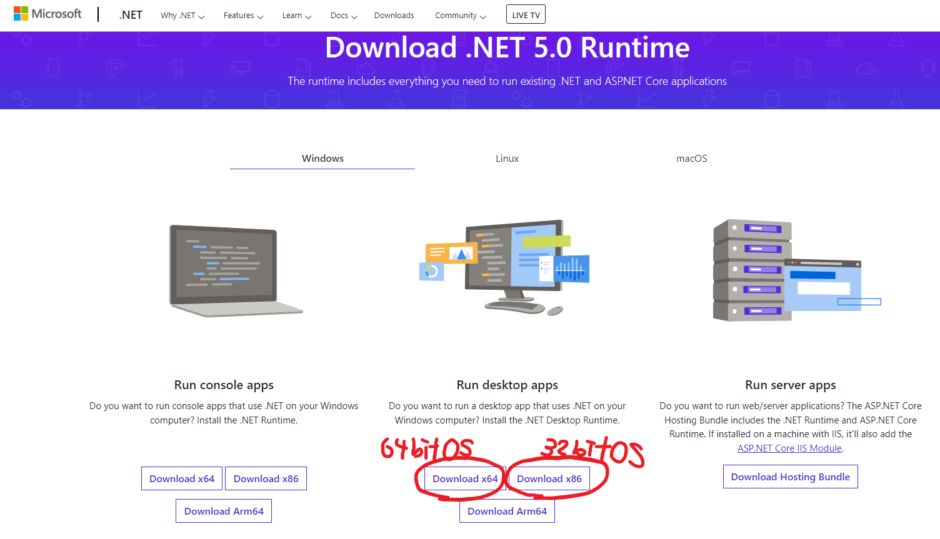Open the Features dropdown menu
This screenshot has height=539, width=940.
tap(243, 16)
